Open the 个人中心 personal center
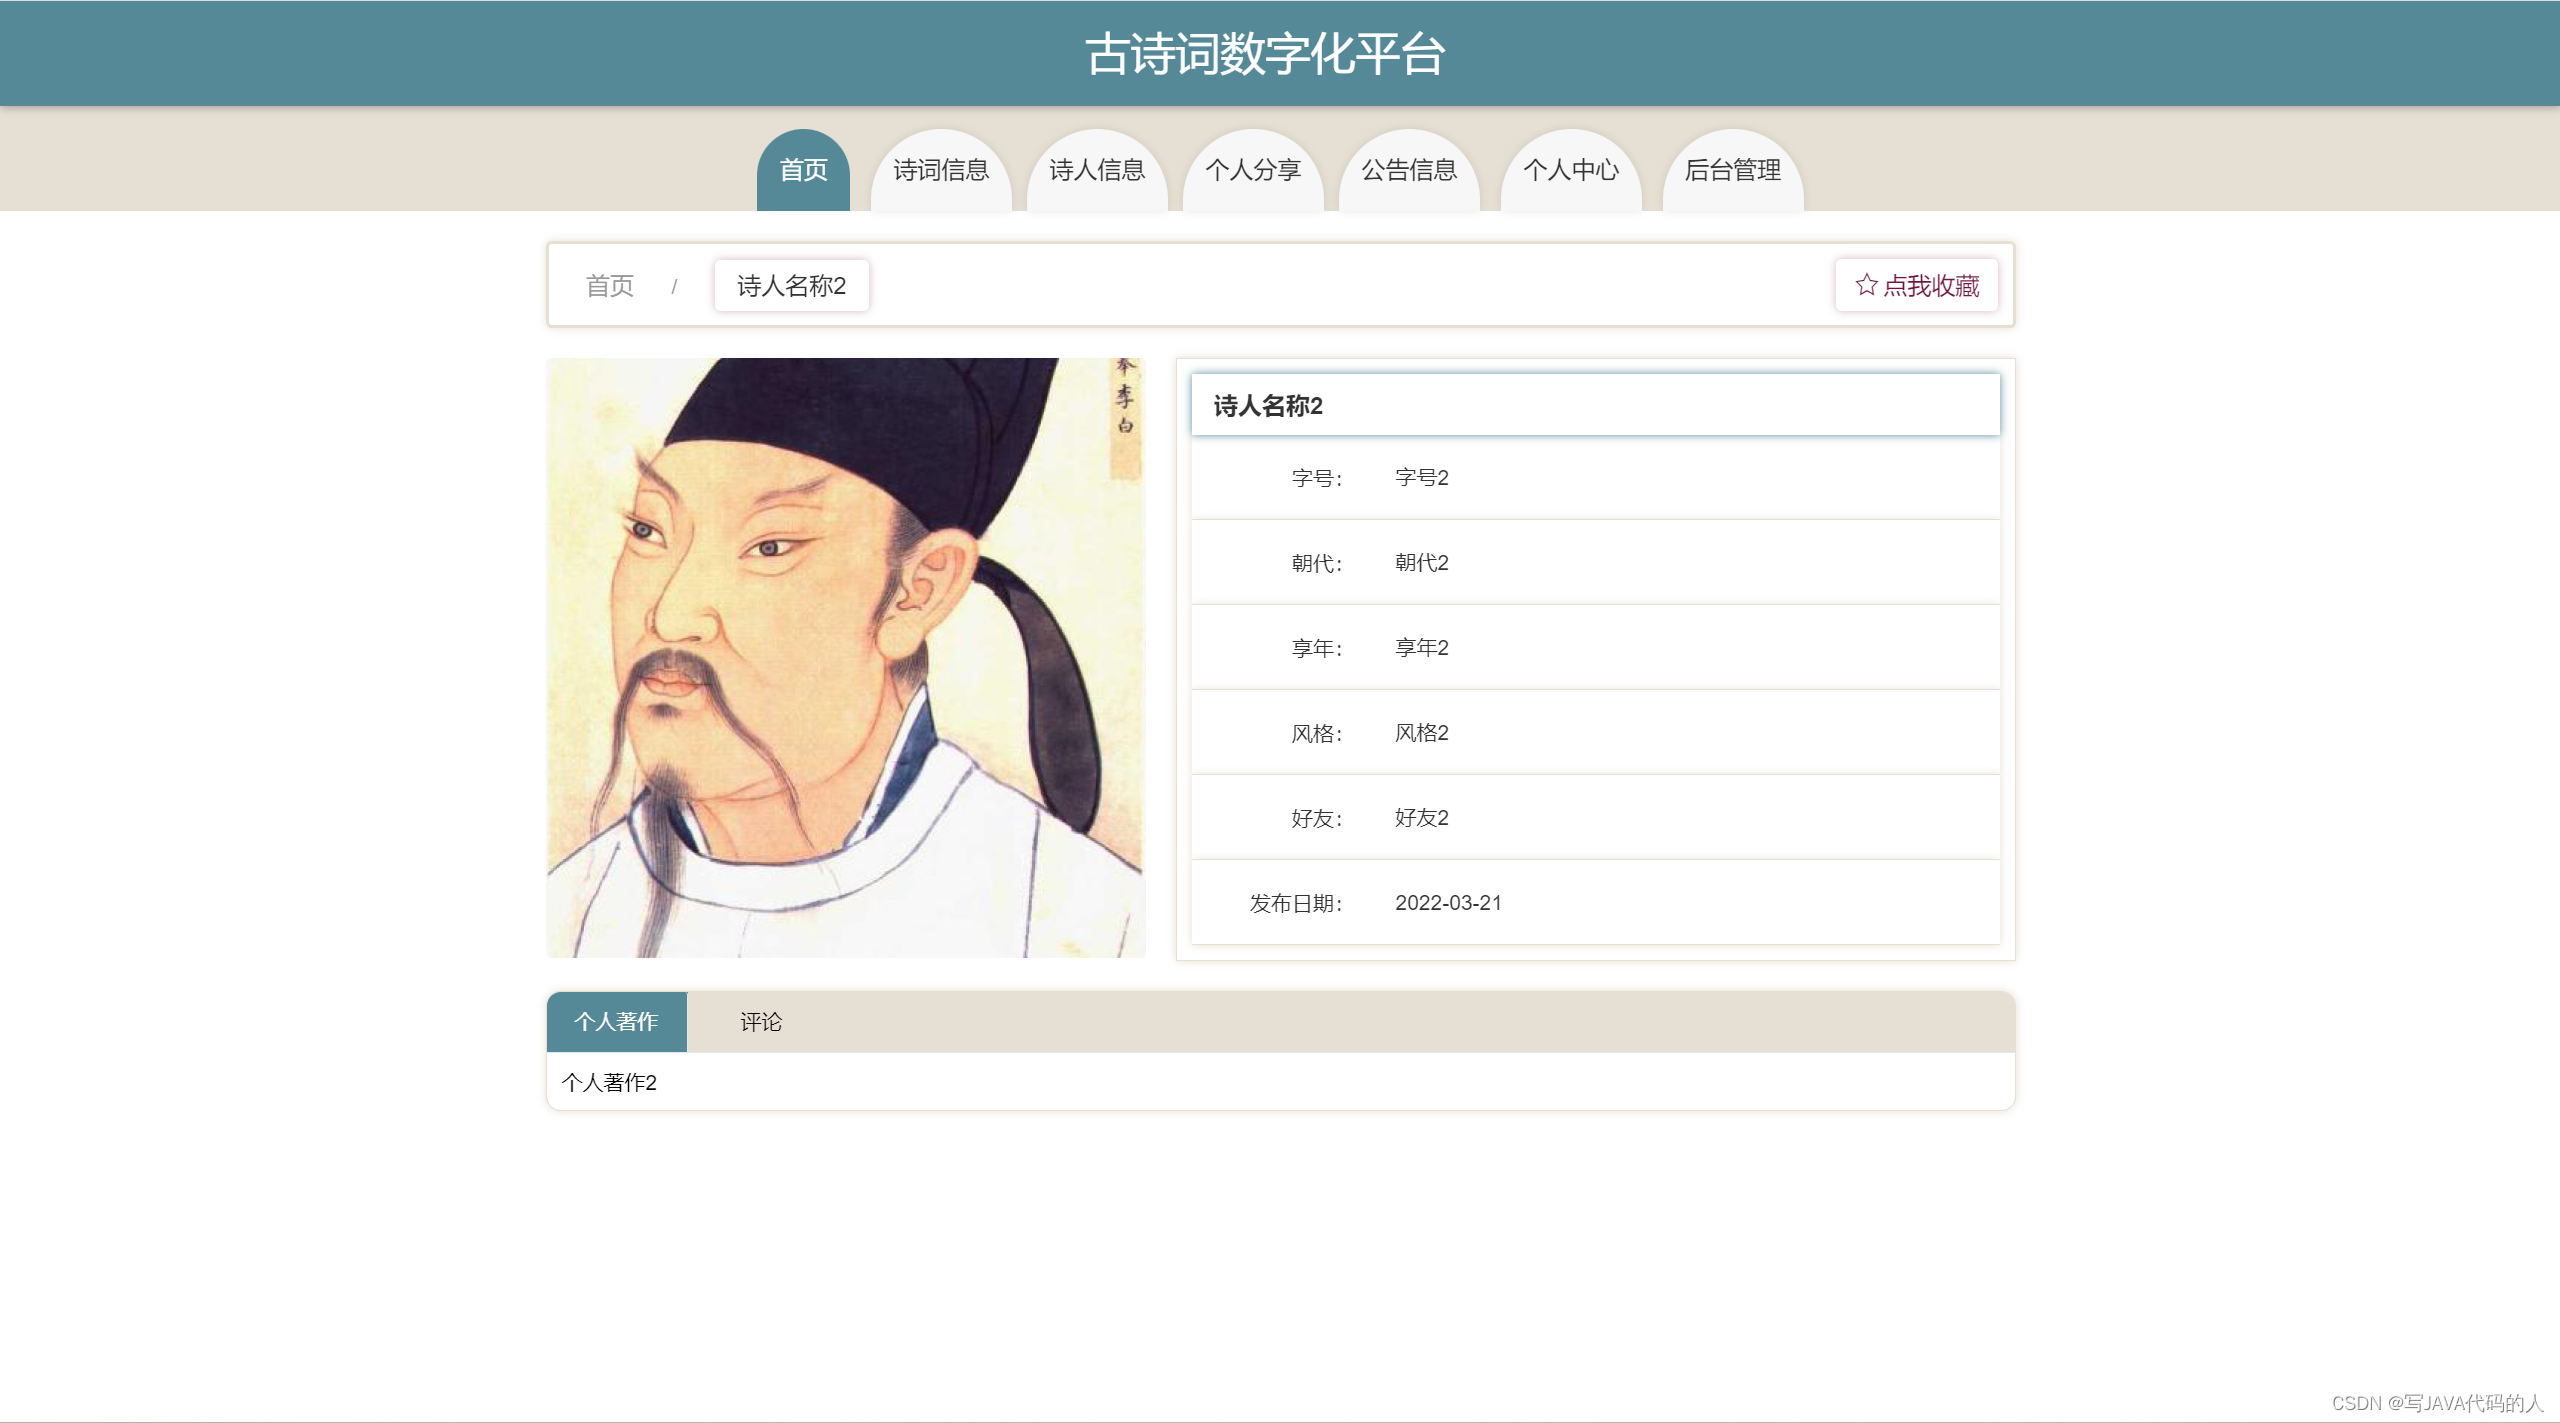This screenshot has height=1423, width=2560. pyautogui.click(x=1570, y=170)
